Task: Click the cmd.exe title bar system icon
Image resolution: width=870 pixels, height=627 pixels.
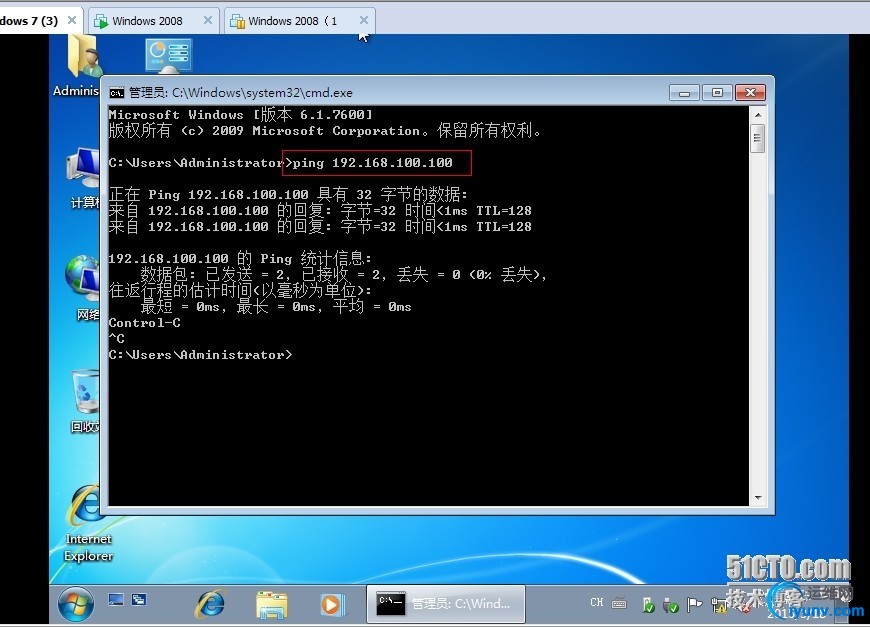Action: [x=117, y=93]
